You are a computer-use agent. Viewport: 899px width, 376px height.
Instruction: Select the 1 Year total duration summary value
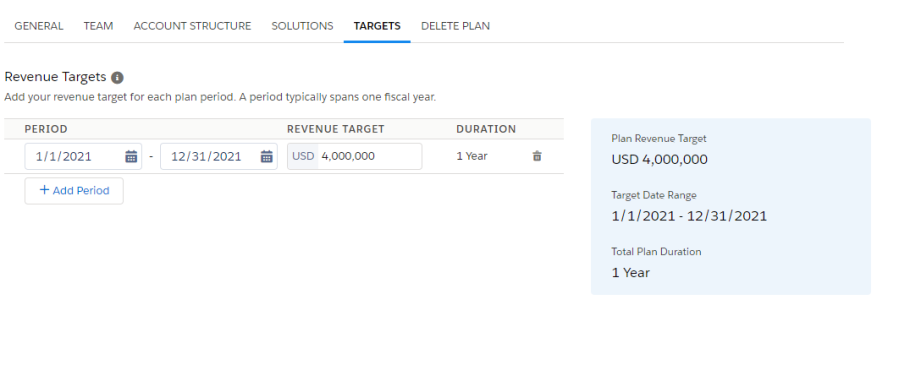click(631, 273)
